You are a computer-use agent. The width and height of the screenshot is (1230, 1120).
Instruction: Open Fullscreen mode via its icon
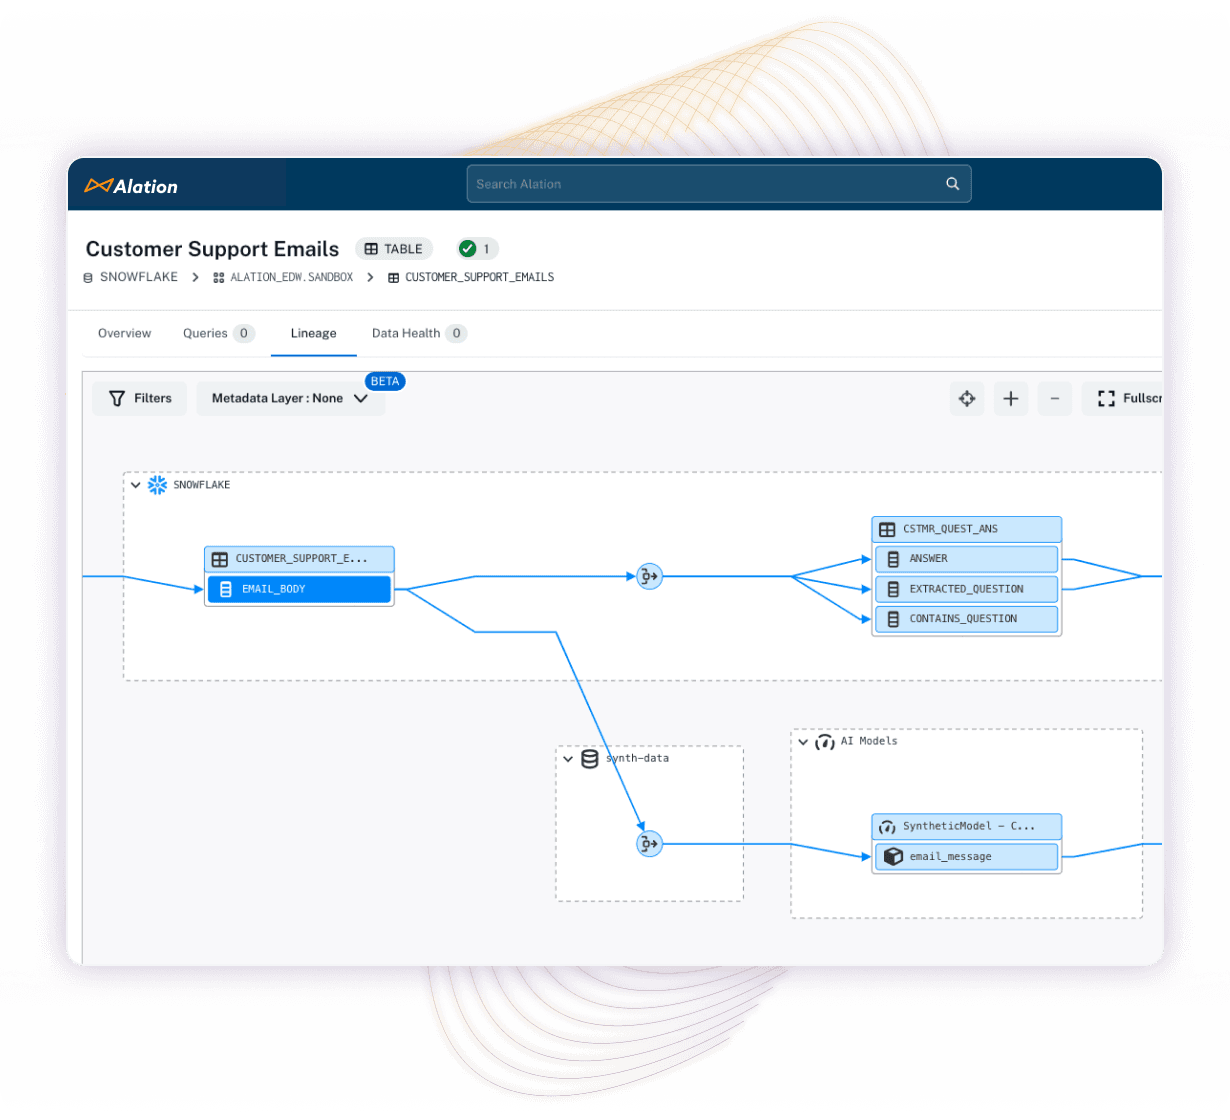point(1106,398)
